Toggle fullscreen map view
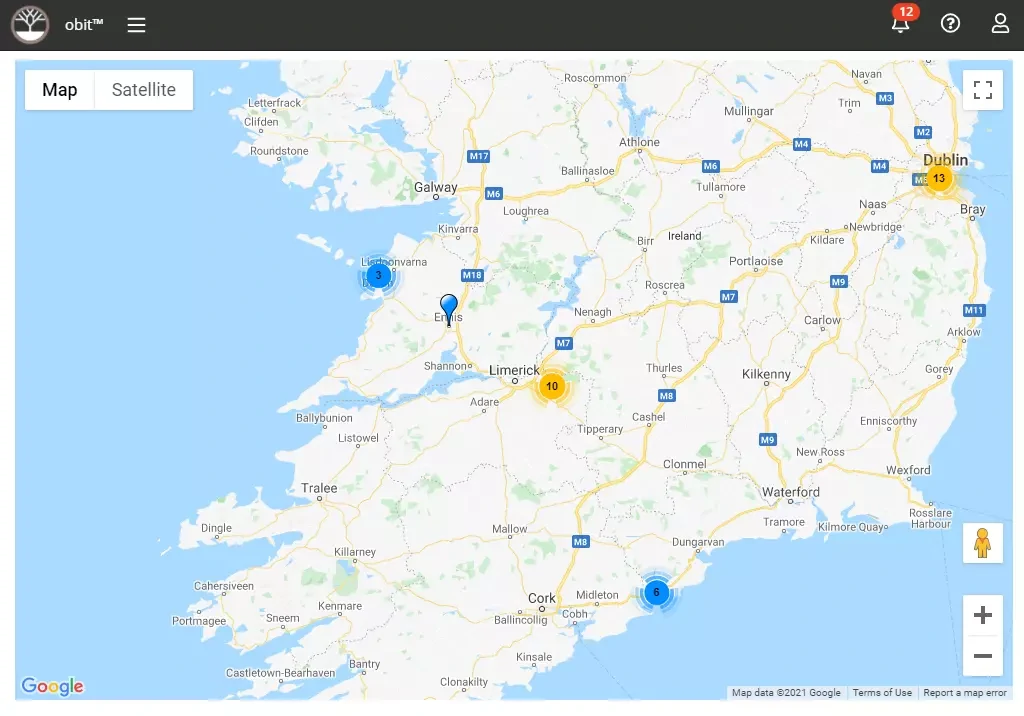The image size is (1024, 716). pos(982,90)
